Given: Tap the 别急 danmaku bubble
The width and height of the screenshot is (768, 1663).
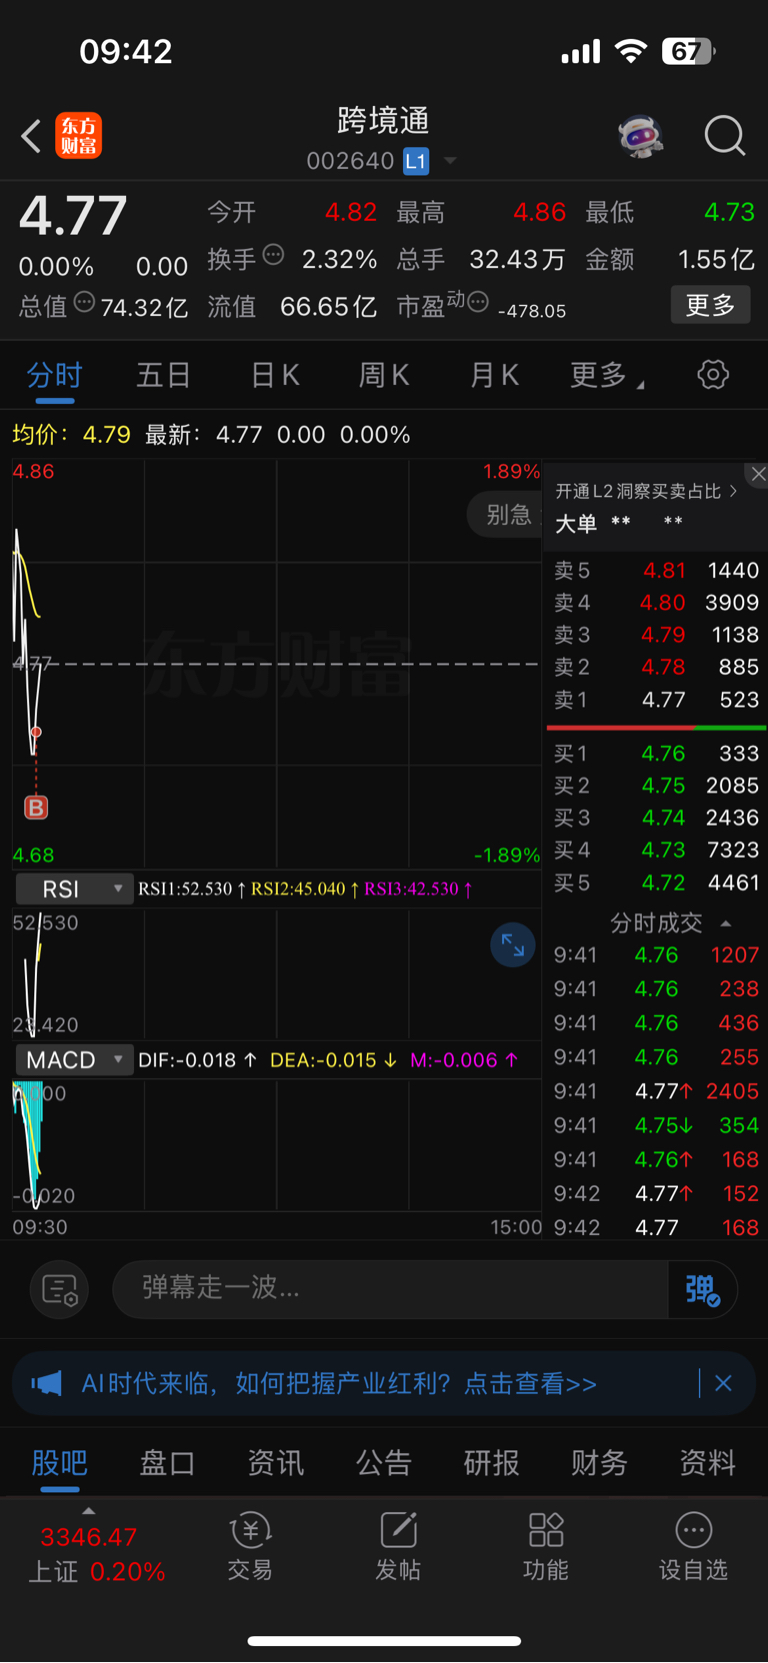Looking at the screenshot, I should point(505,515).
